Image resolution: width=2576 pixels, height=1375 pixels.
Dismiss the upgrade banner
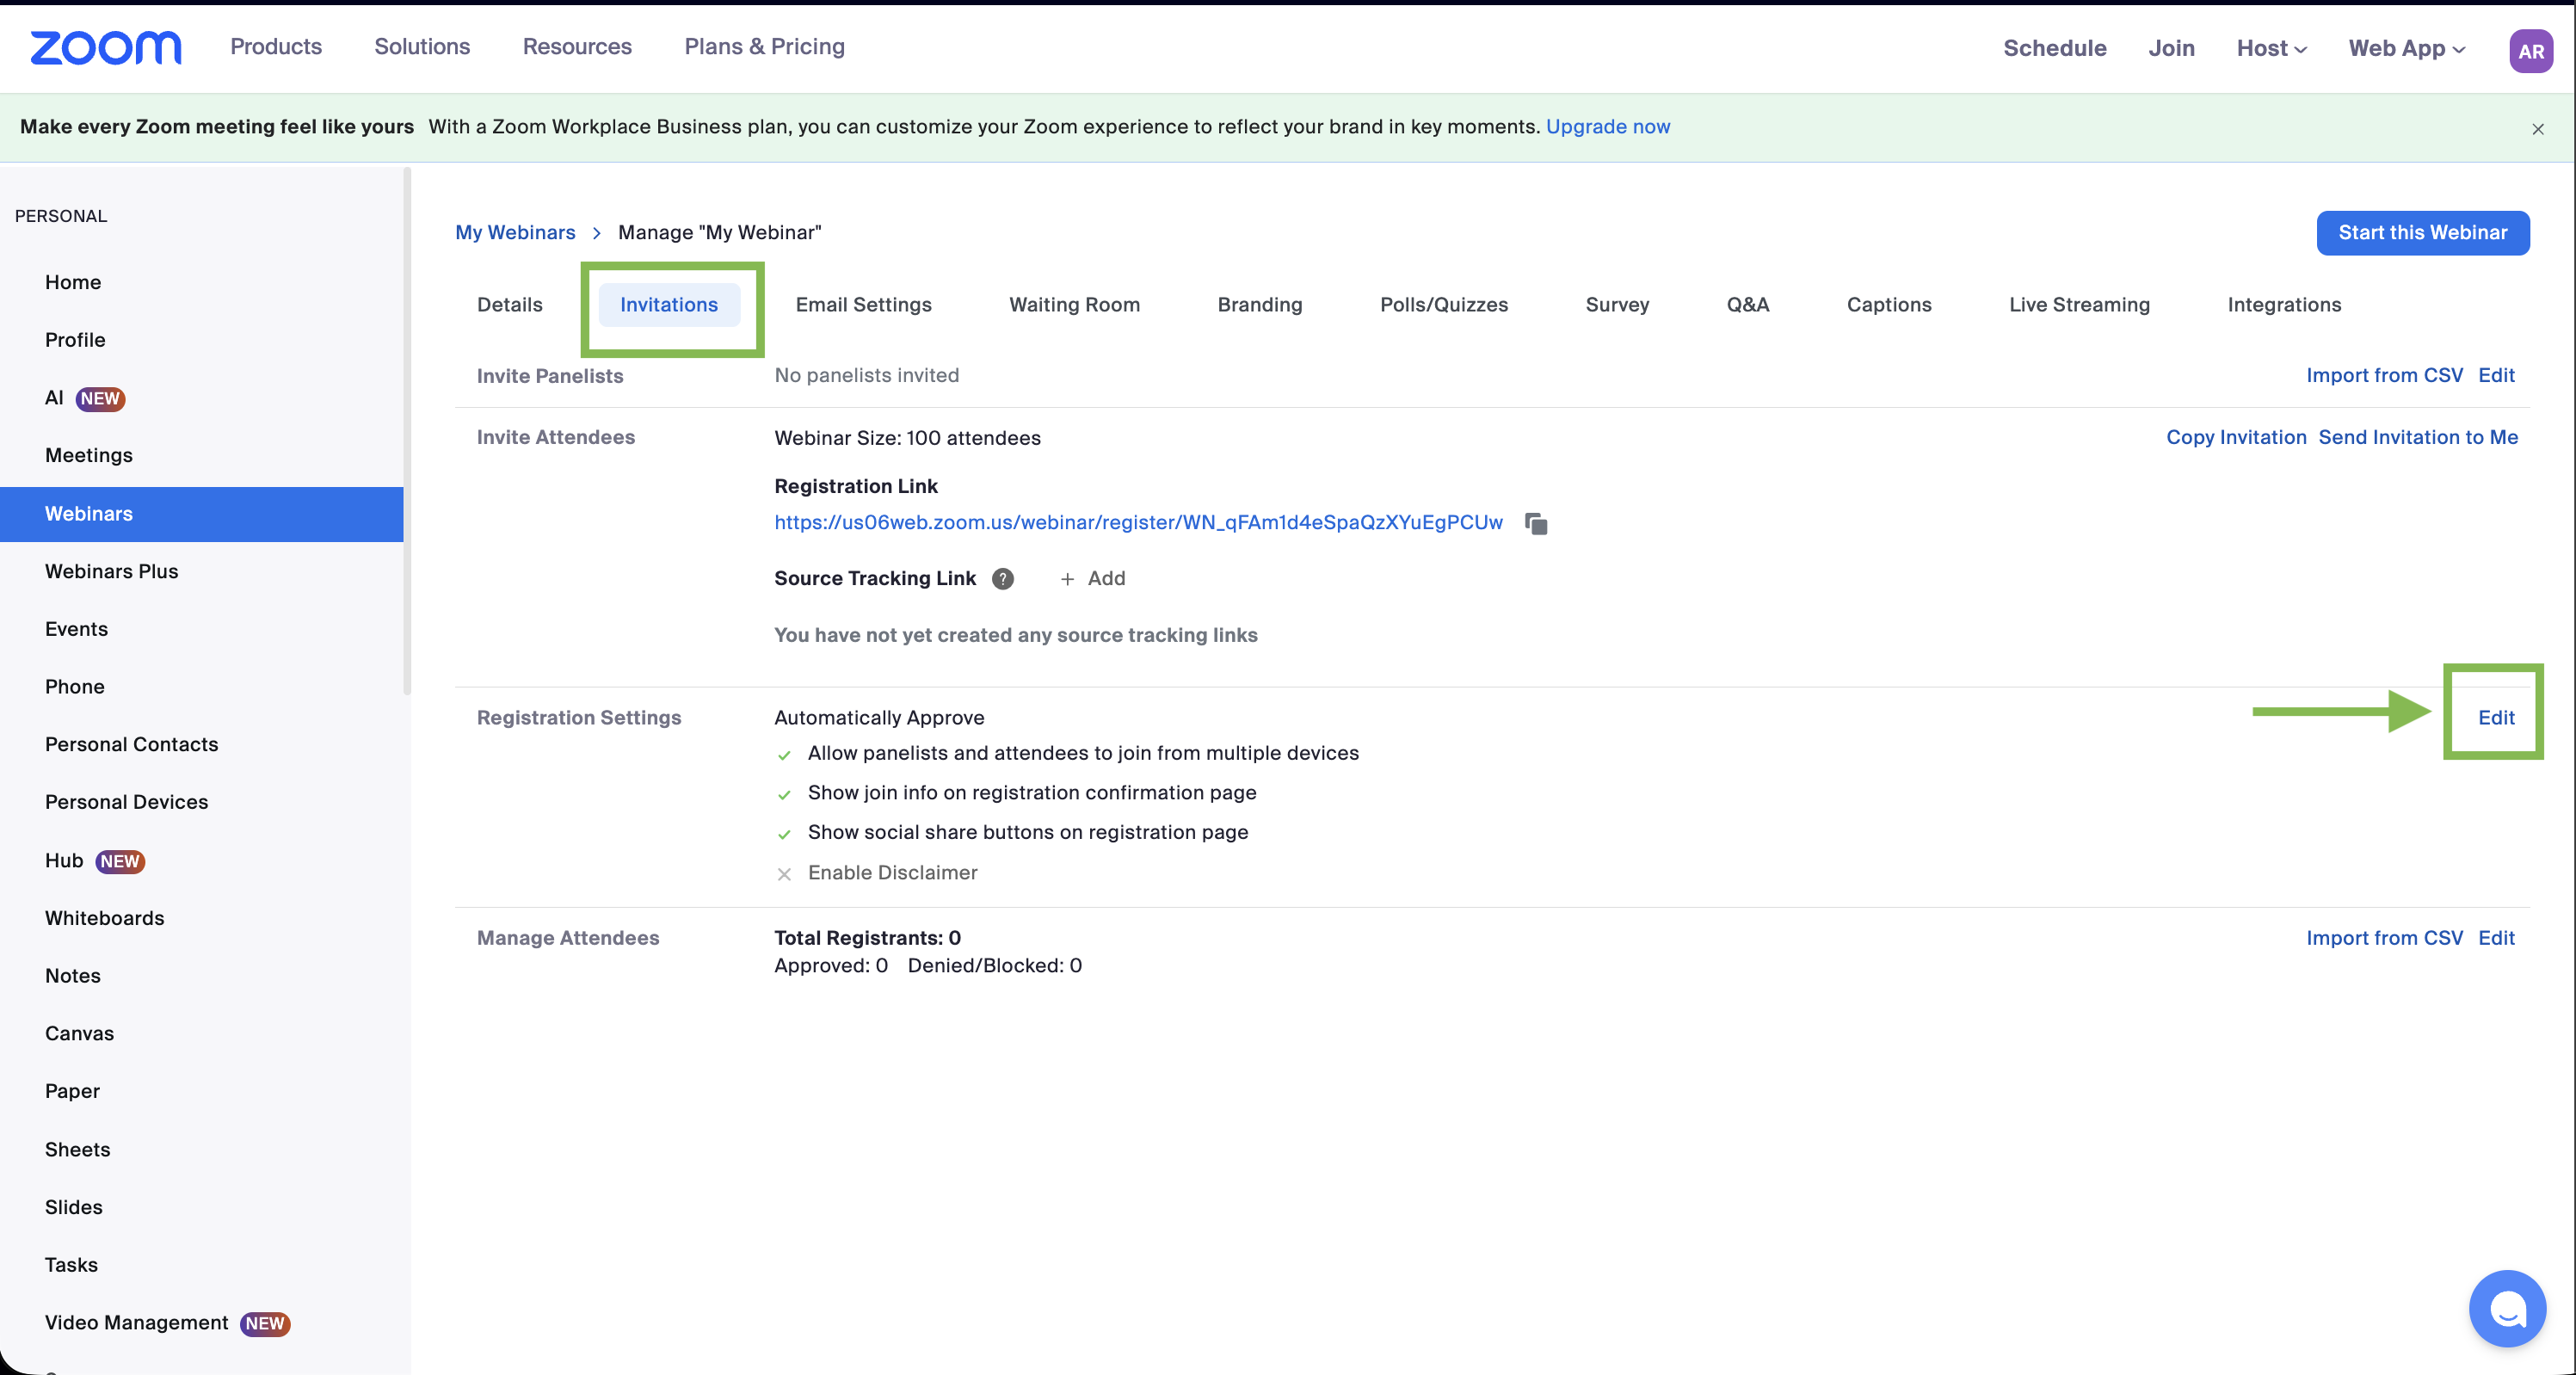point(2538,129)
